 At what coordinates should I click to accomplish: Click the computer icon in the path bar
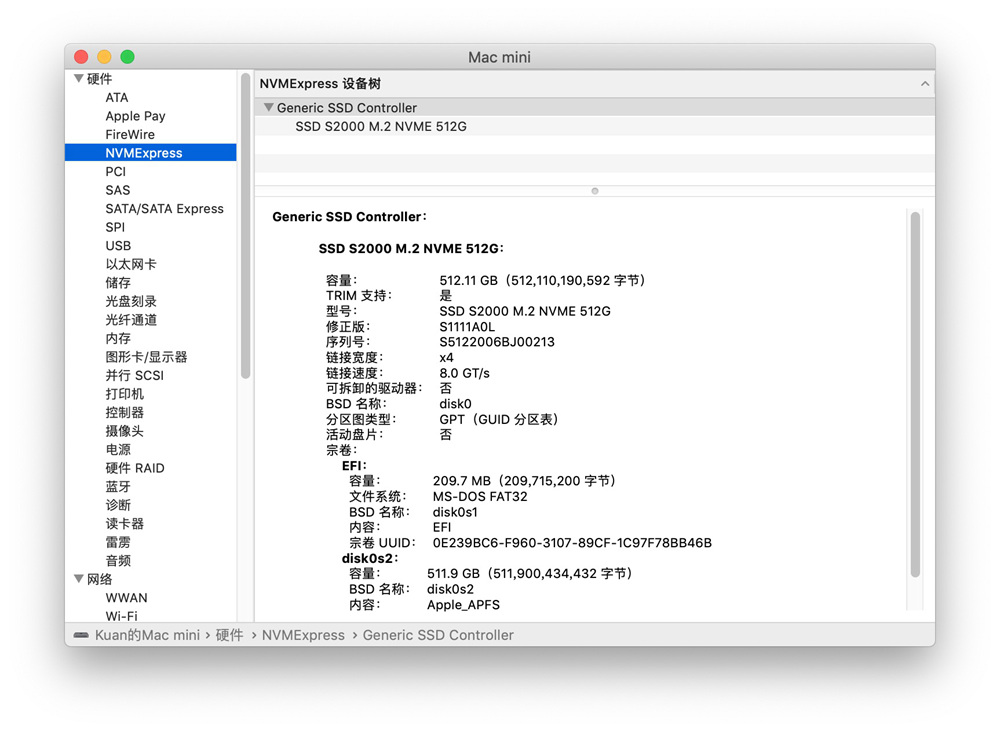(x=81, y=635)
